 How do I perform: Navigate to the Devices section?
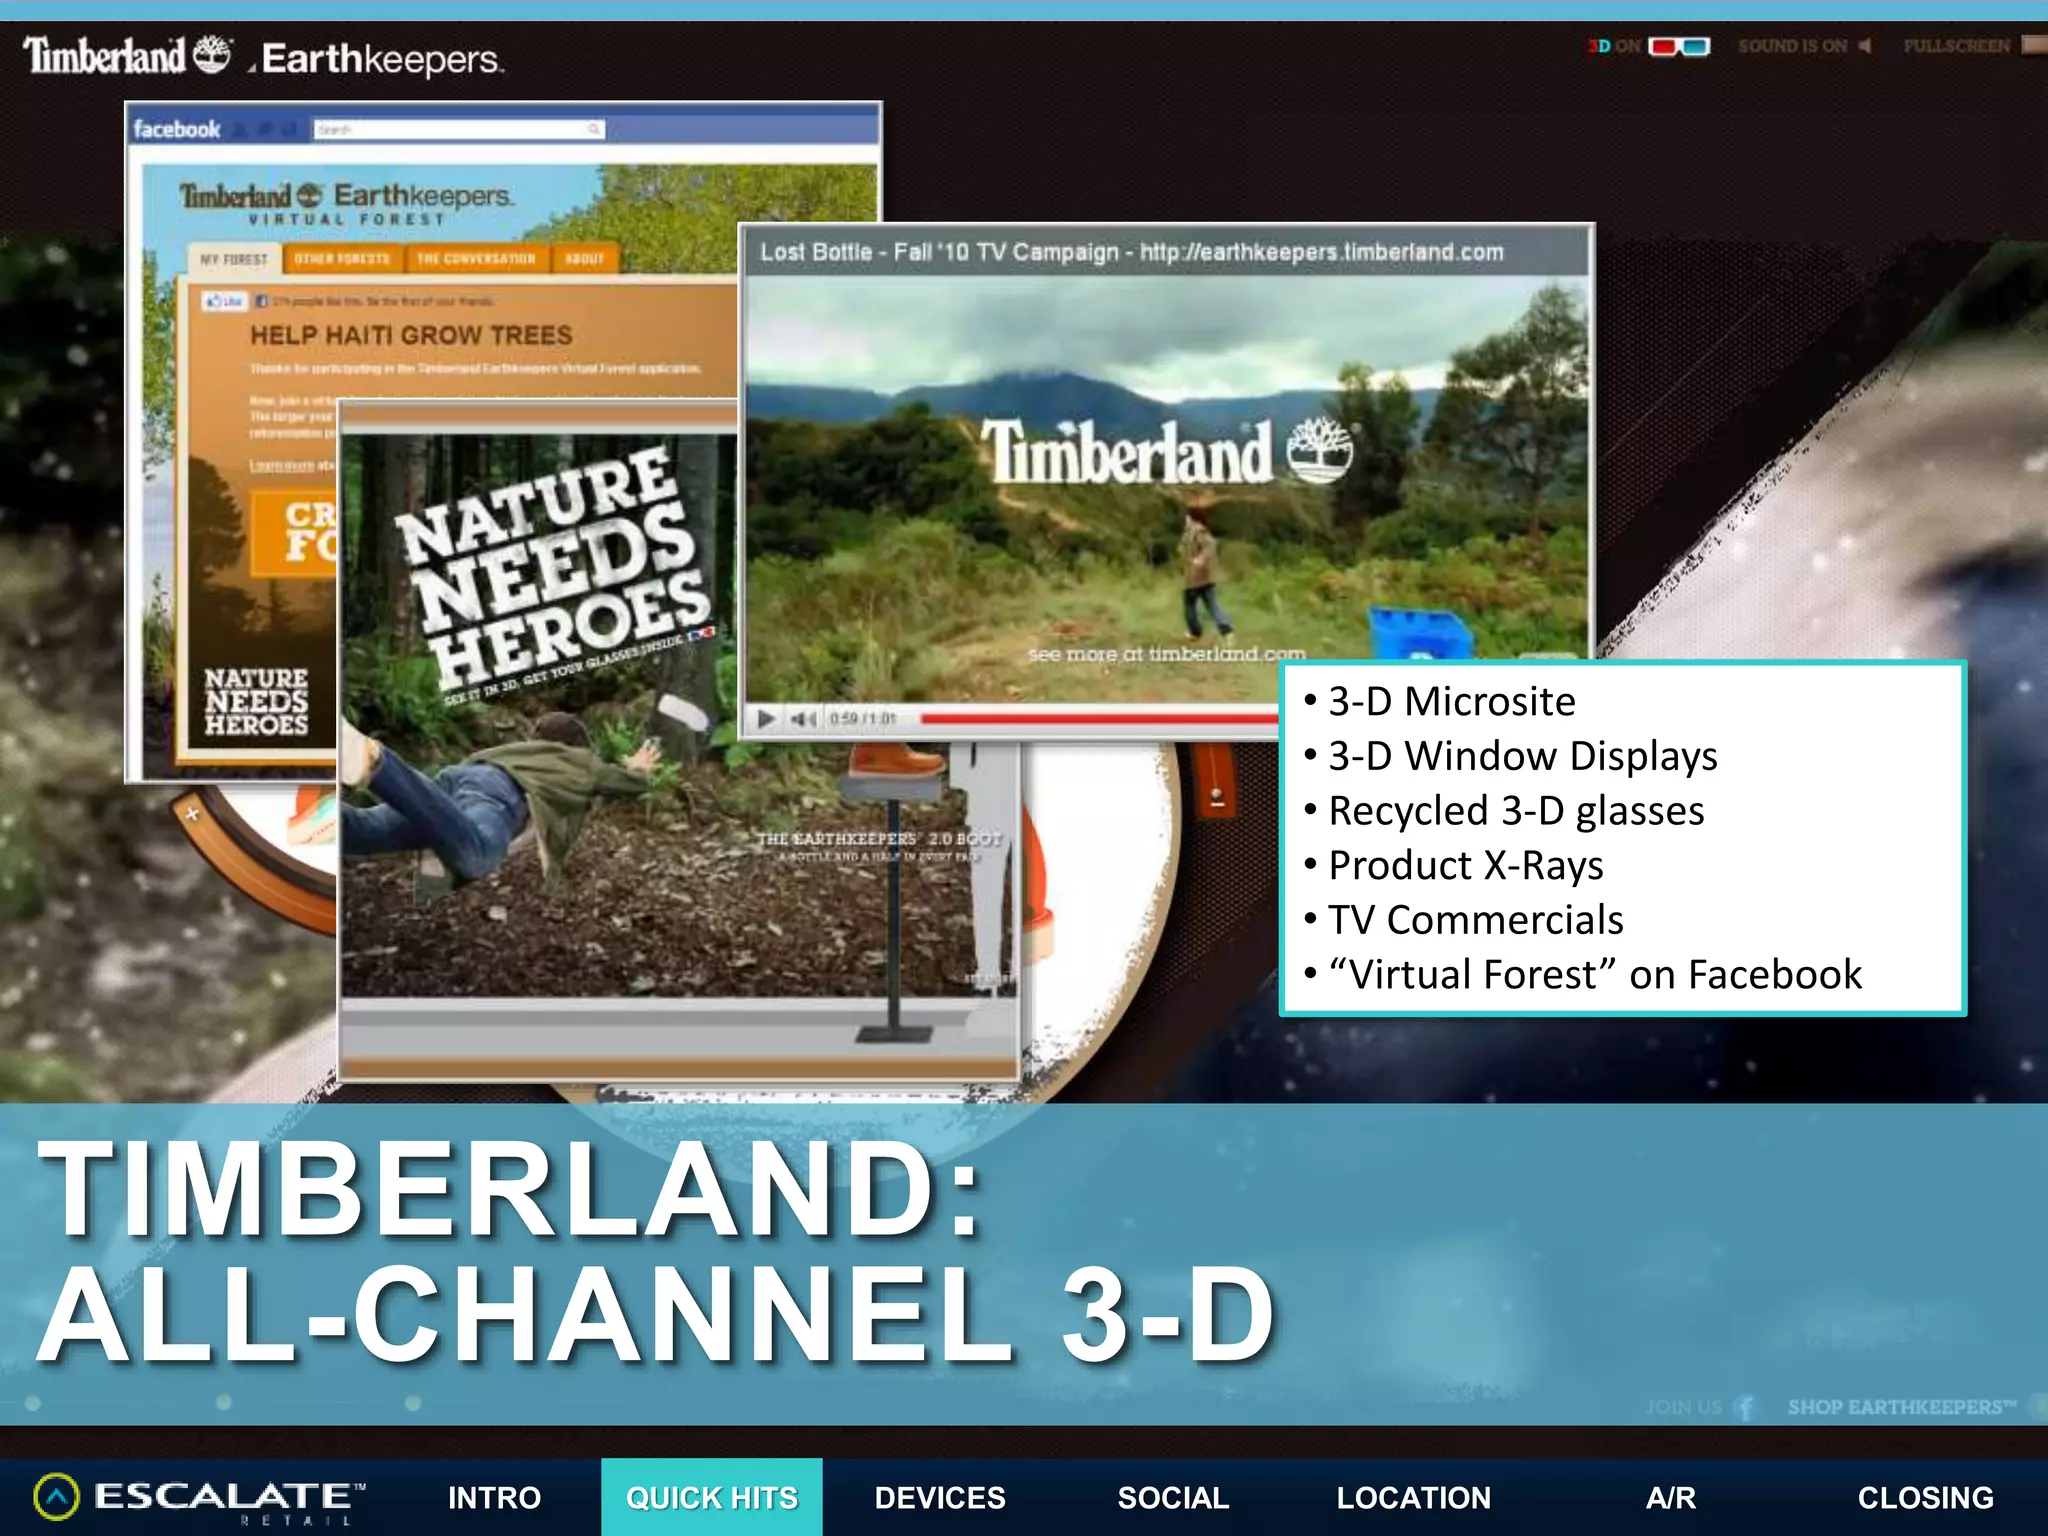pyautogui.click(x=939, y=1497)
